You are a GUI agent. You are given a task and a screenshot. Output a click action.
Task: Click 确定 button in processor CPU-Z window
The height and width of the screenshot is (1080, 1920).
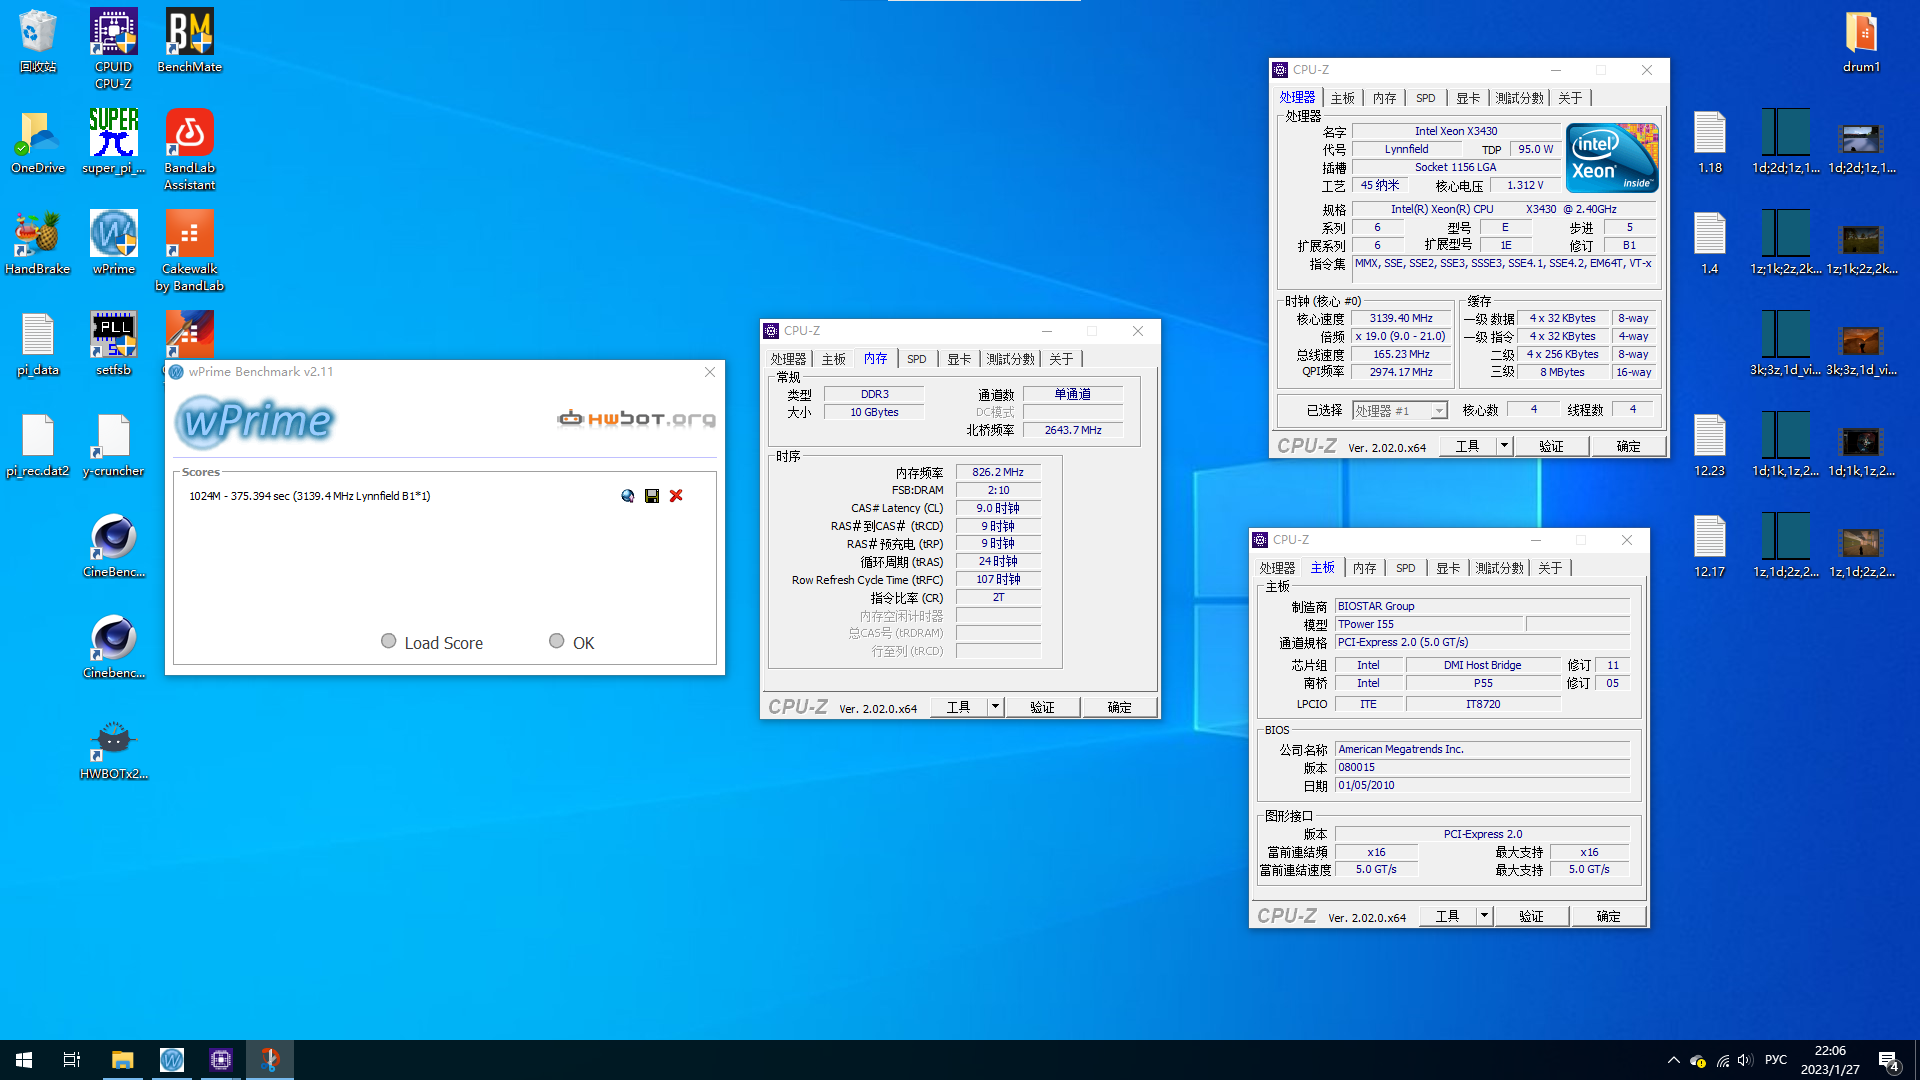click(1628, 446)
